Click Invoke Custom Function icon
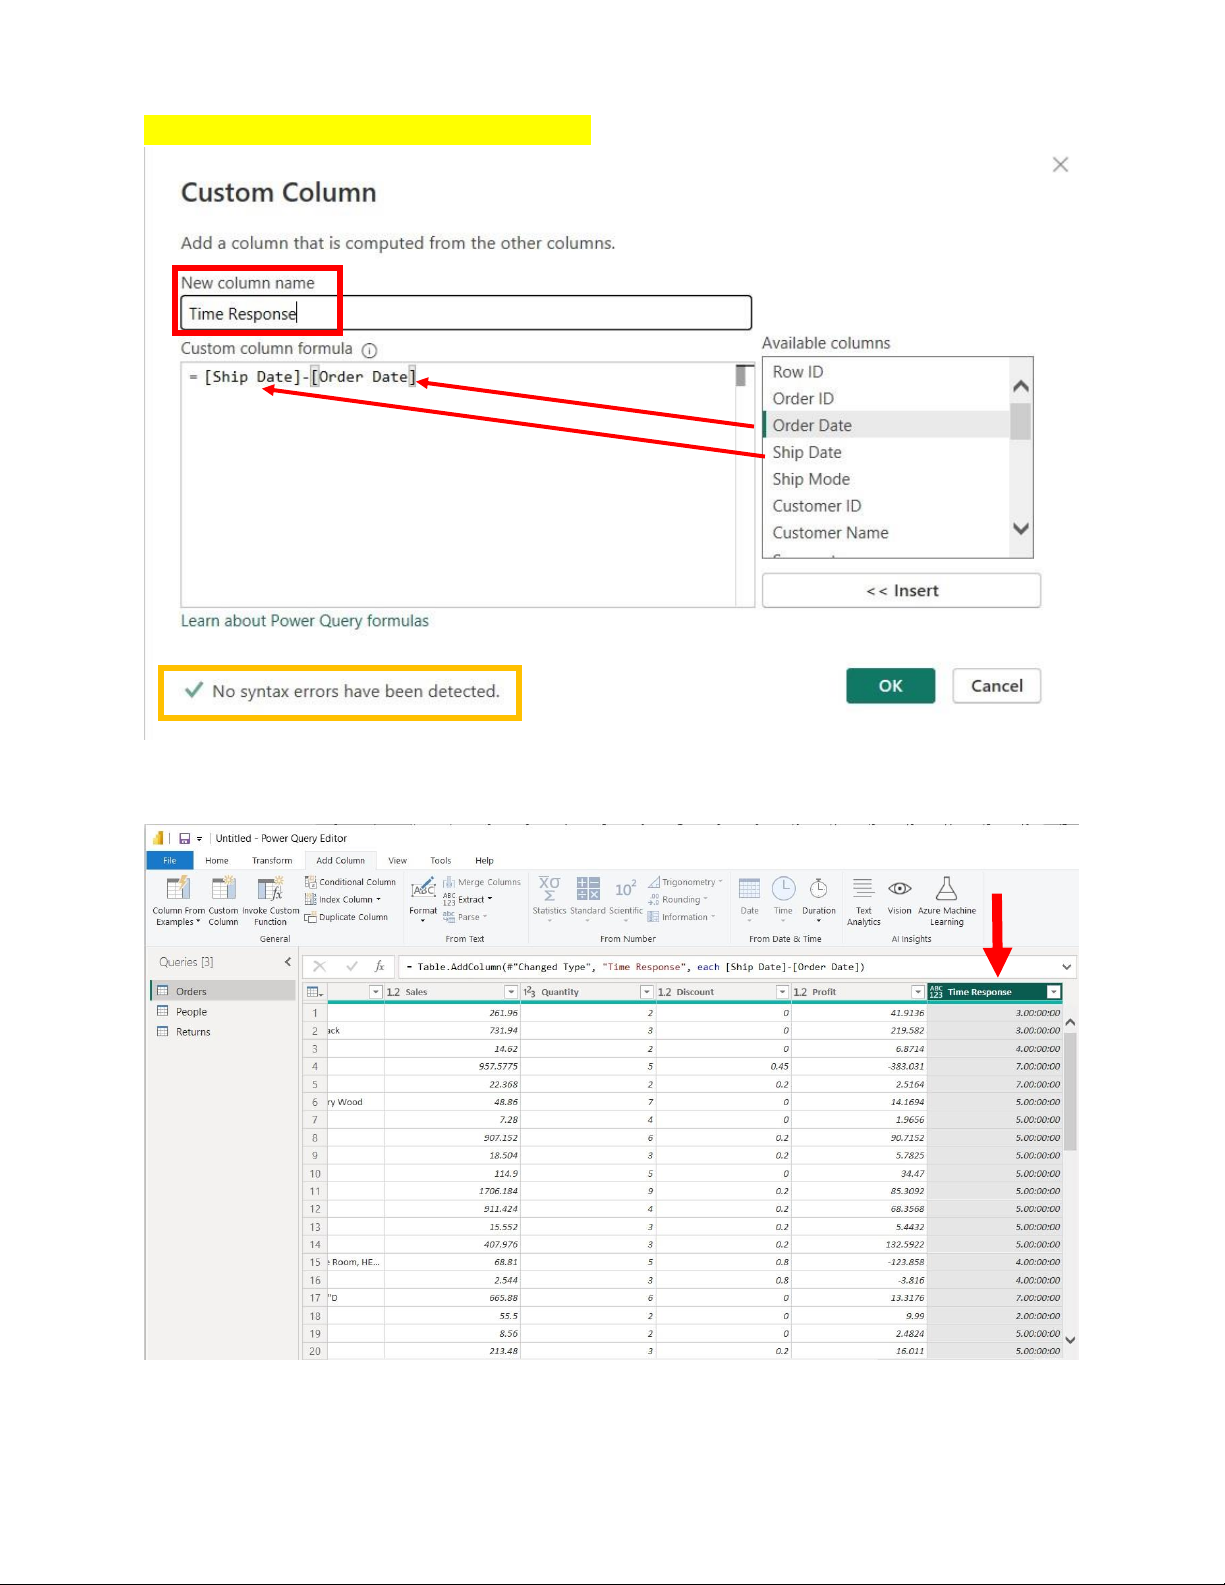This screenshot has width=1225, height=1585. pos(270,890)
